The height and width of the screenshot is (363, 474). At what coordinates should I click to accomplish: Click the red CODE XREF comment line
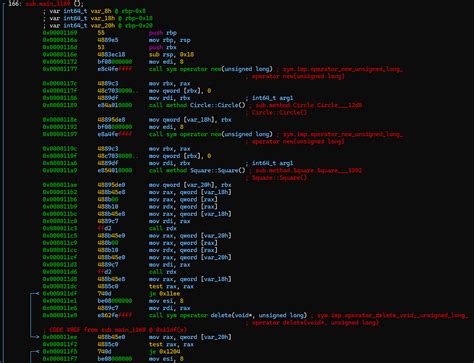tap(115, 330)
